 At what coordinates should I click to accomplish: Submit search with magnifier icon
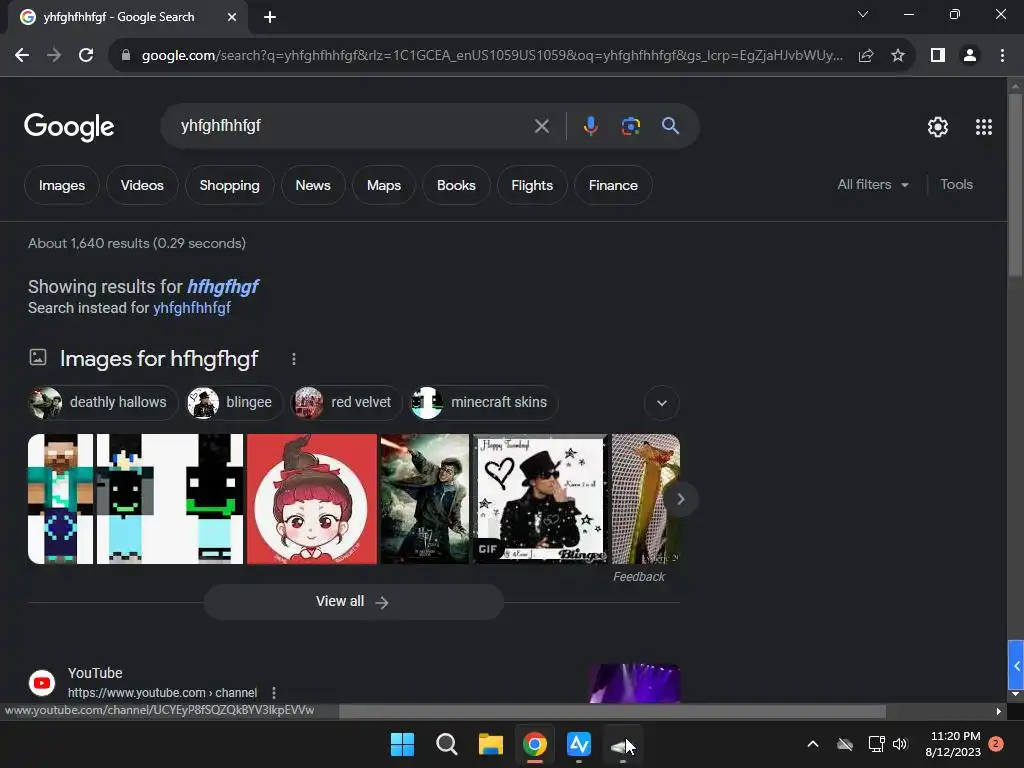(x=670, y=126)
